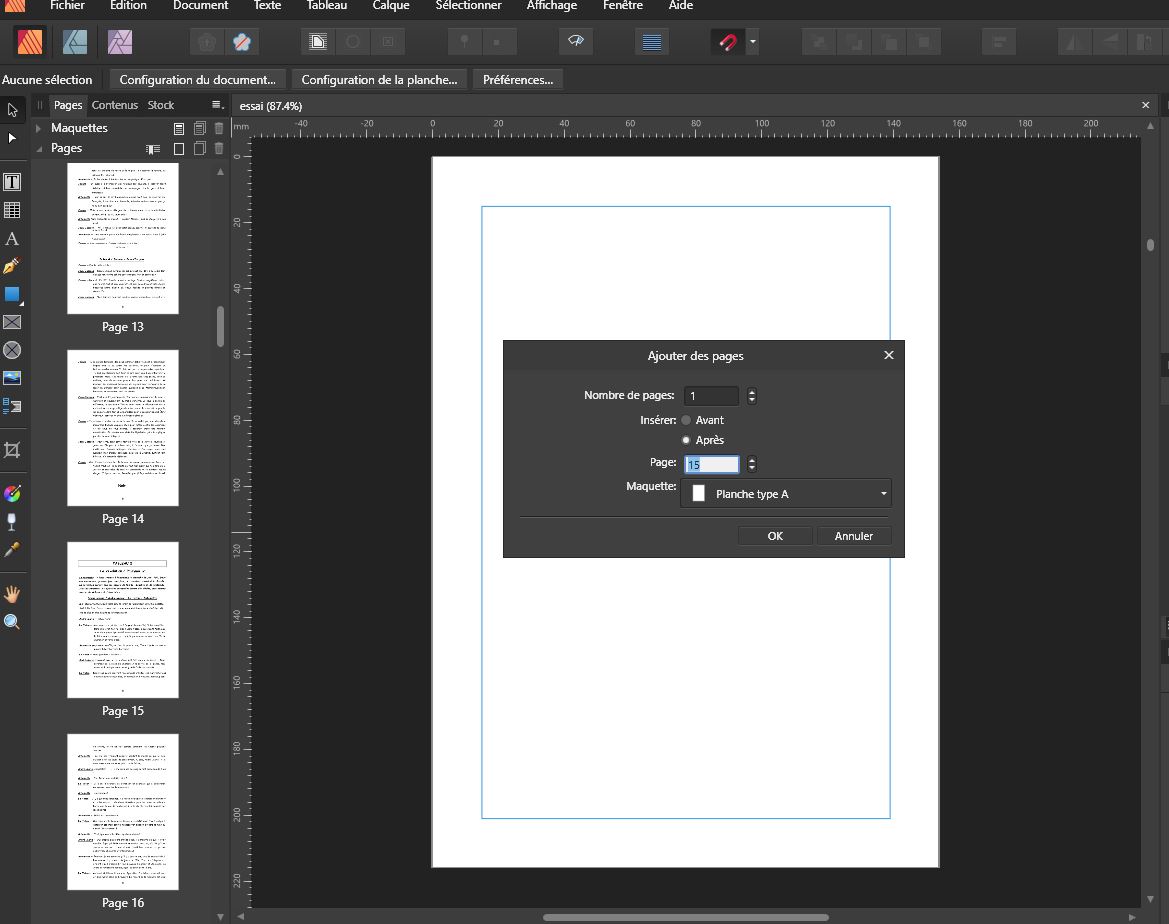1169x924 pixels.
Task: Open the Fichier menu
Action: (x=67, y=6)
